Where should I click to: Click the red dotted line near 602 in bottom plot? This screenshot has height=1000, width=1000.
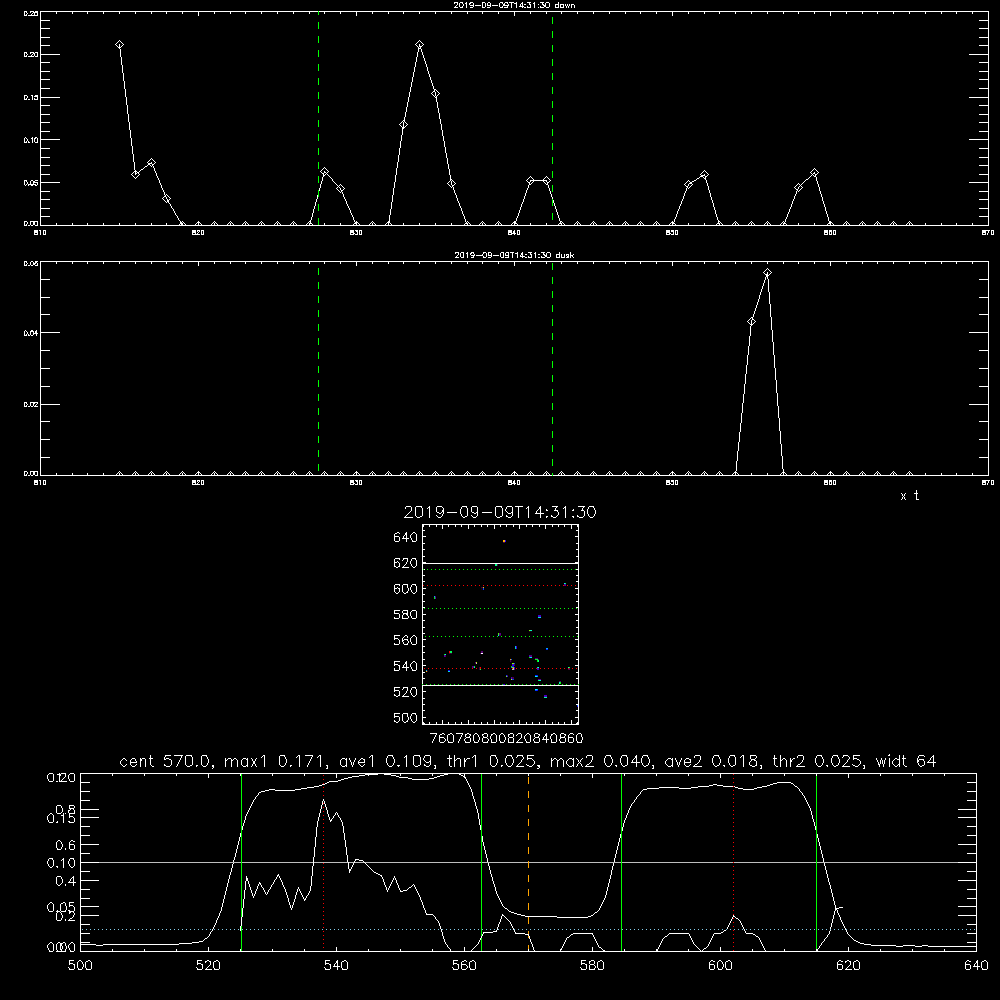734,862
